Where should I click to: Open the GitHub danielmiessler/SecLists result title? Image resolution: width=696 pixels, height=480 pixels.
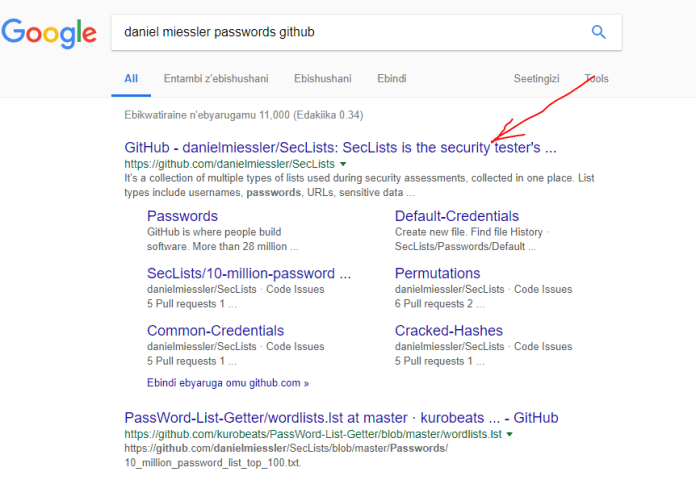(x=340, y=147)
